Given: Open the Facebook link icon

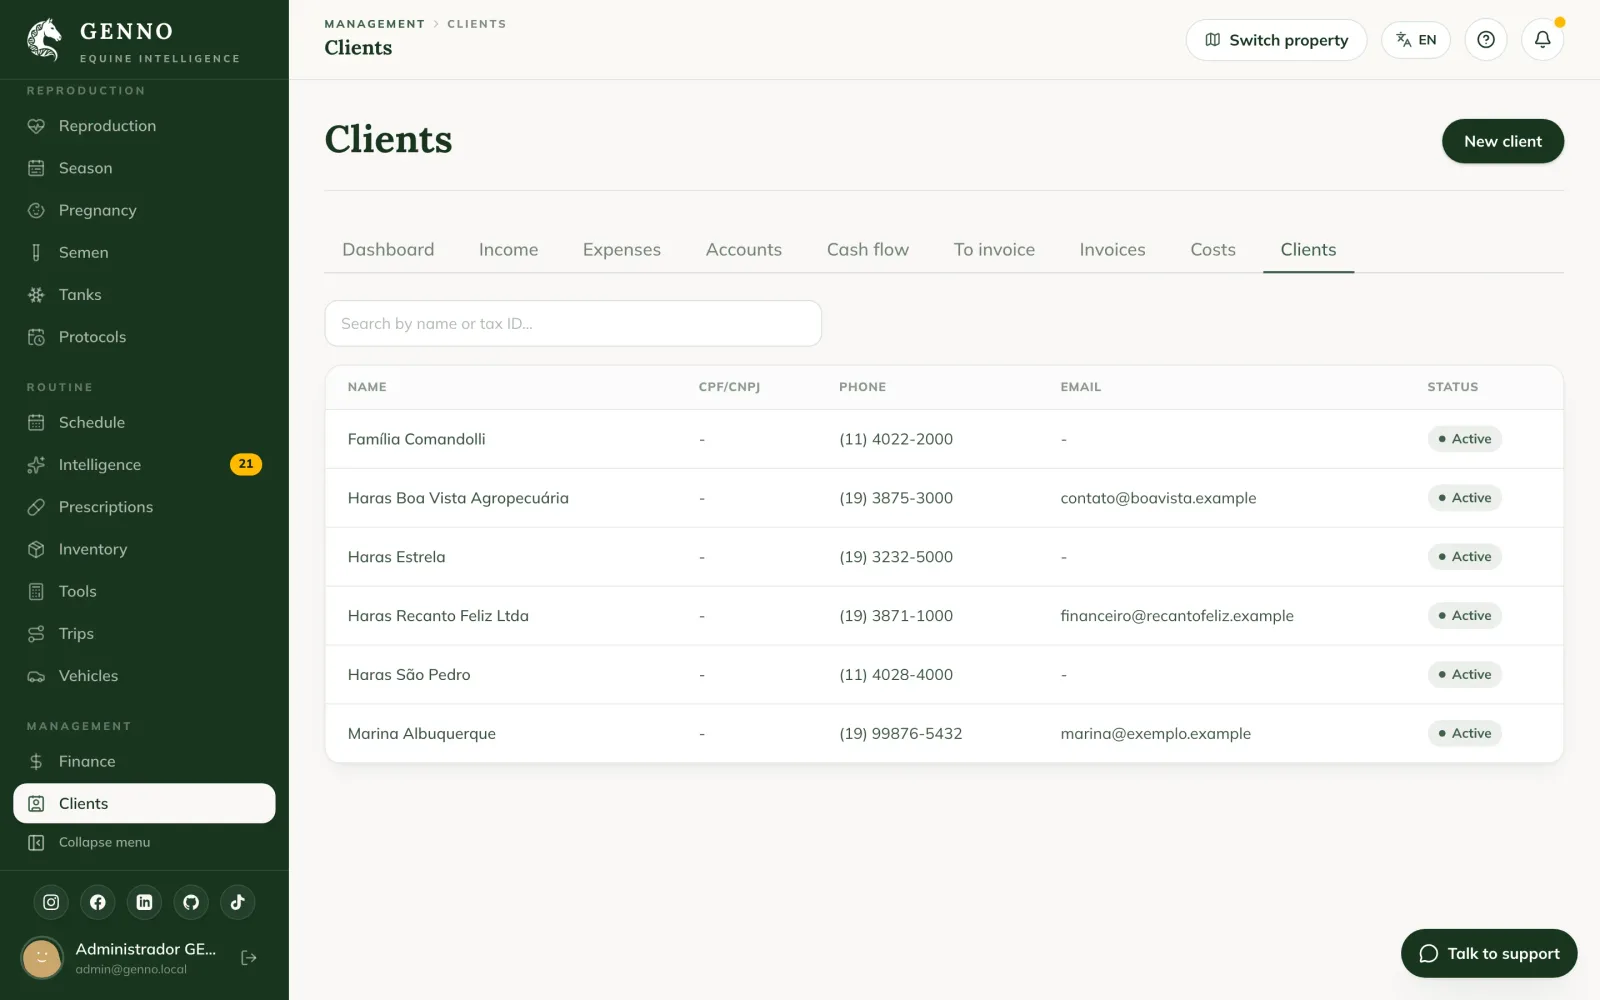Looking at the screenshot, I should (98, 902).
